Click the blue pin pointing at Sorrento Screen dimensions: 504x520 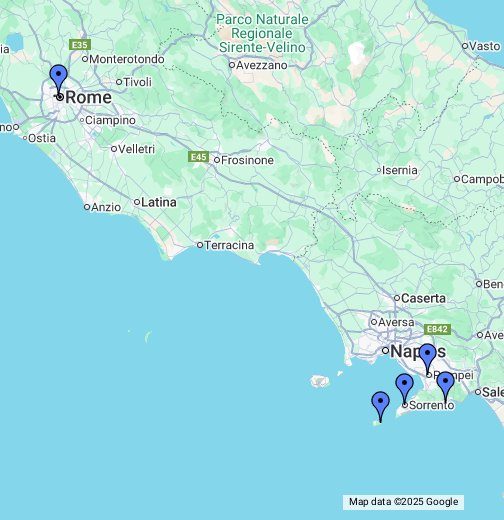point(404,387)
